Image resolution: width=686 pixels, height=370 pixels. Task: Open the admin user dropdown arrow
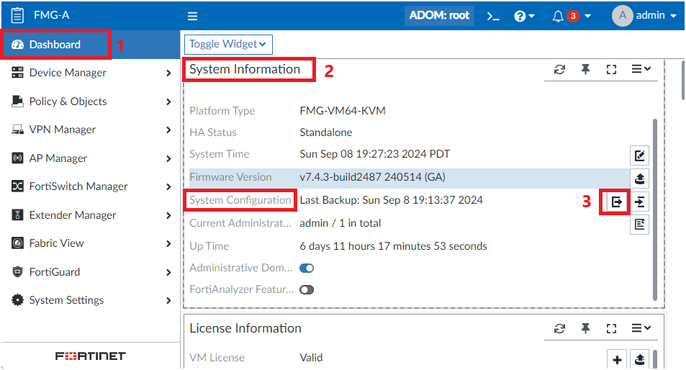pos(673,16)
